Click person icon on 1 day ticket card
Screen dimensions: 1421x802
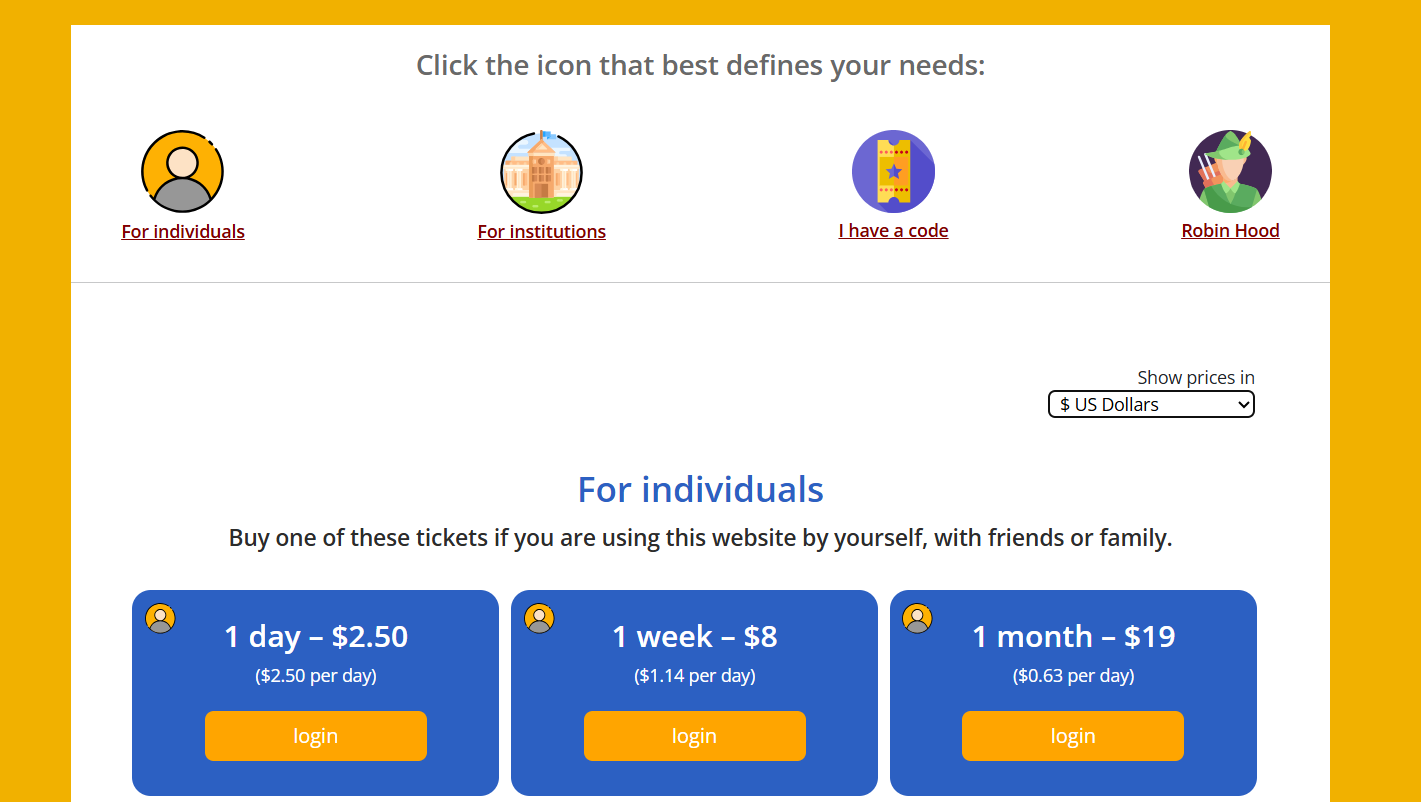(x=160, y=619)
